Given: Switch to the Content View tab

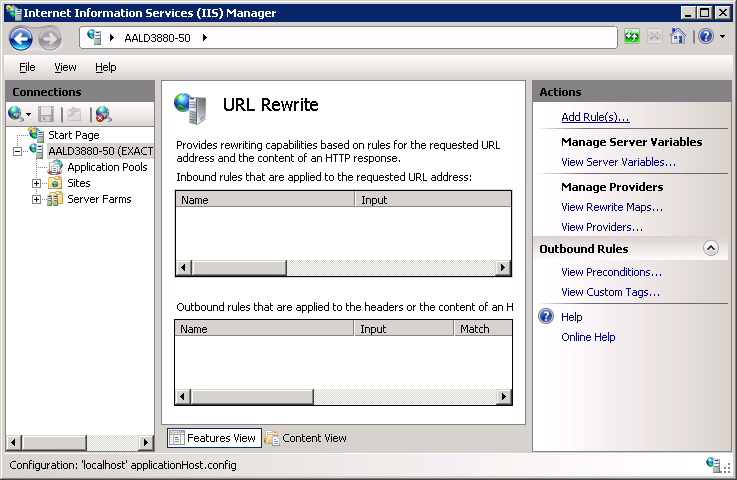Looking at the screenshot, I should point(306,438).
